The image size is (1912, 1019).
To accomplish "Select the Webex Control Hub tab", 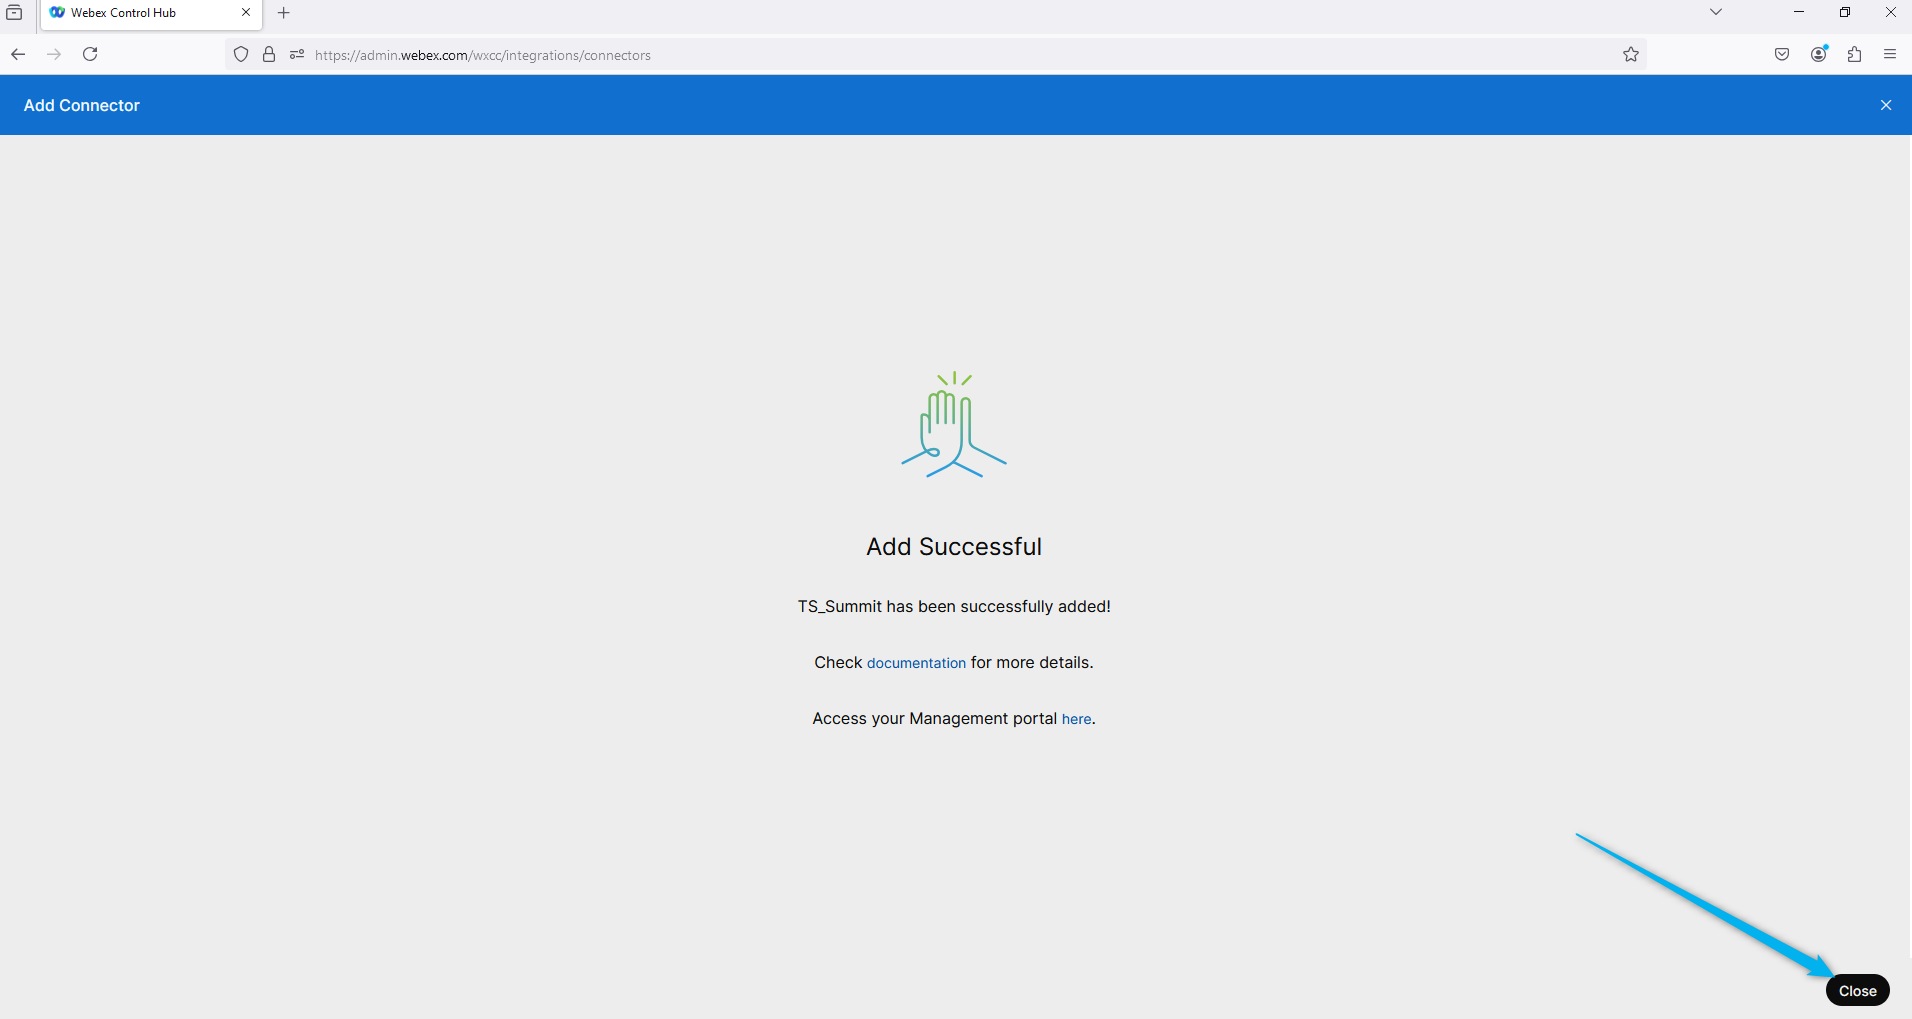I will tap(150, 13).
